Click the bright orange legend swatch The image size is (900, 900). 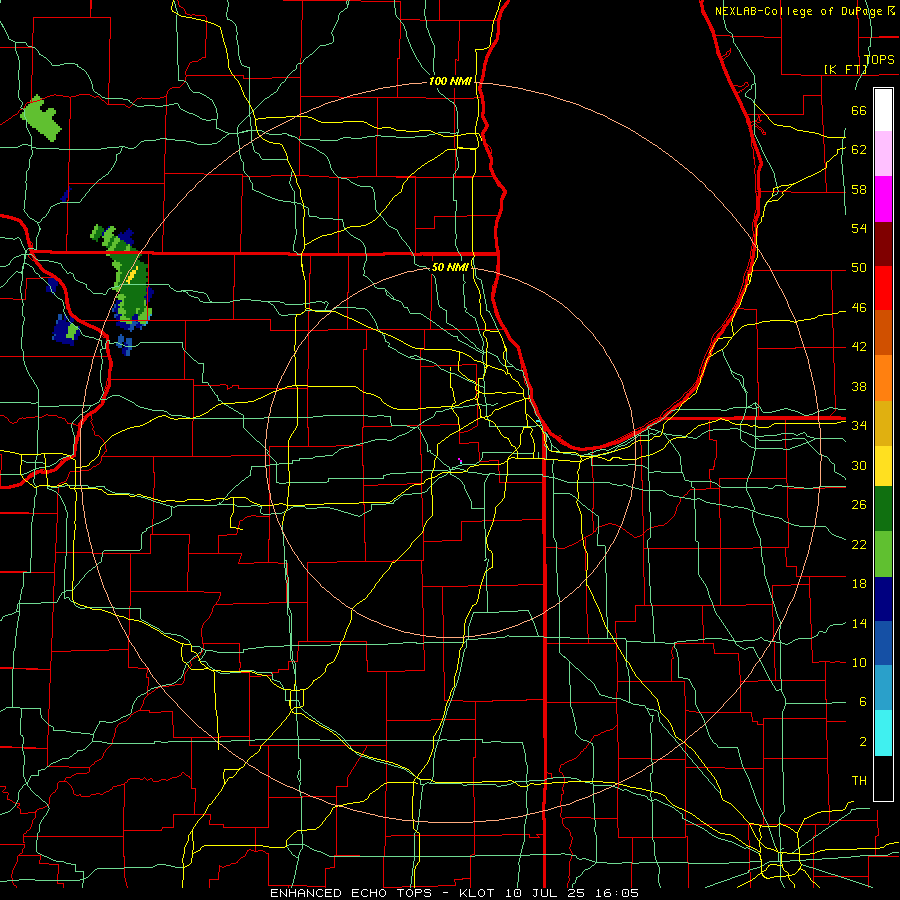tap(883, 378)
